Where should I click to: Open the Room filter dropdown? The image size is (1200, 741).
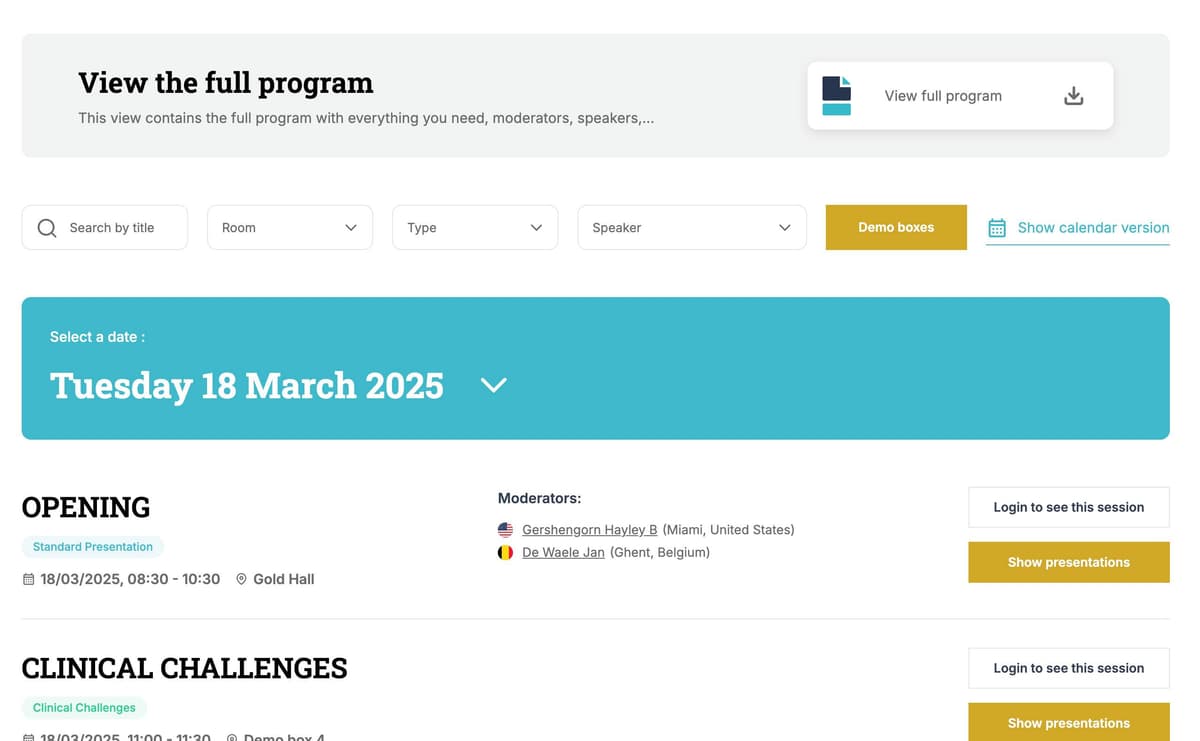point(290,227)
